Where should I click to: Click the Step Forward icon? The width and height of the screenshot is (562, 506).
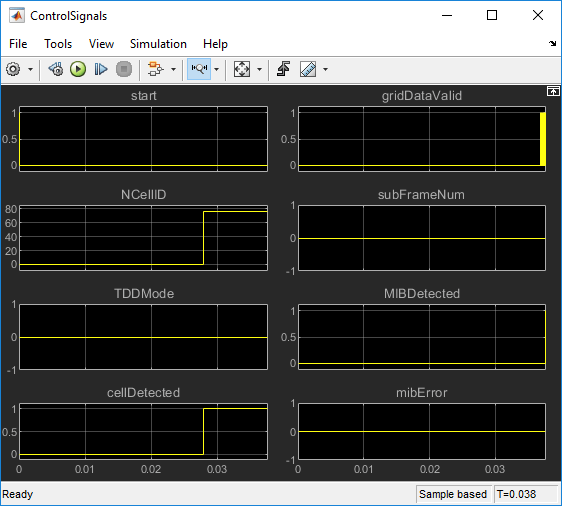click(x=101, y=69)
